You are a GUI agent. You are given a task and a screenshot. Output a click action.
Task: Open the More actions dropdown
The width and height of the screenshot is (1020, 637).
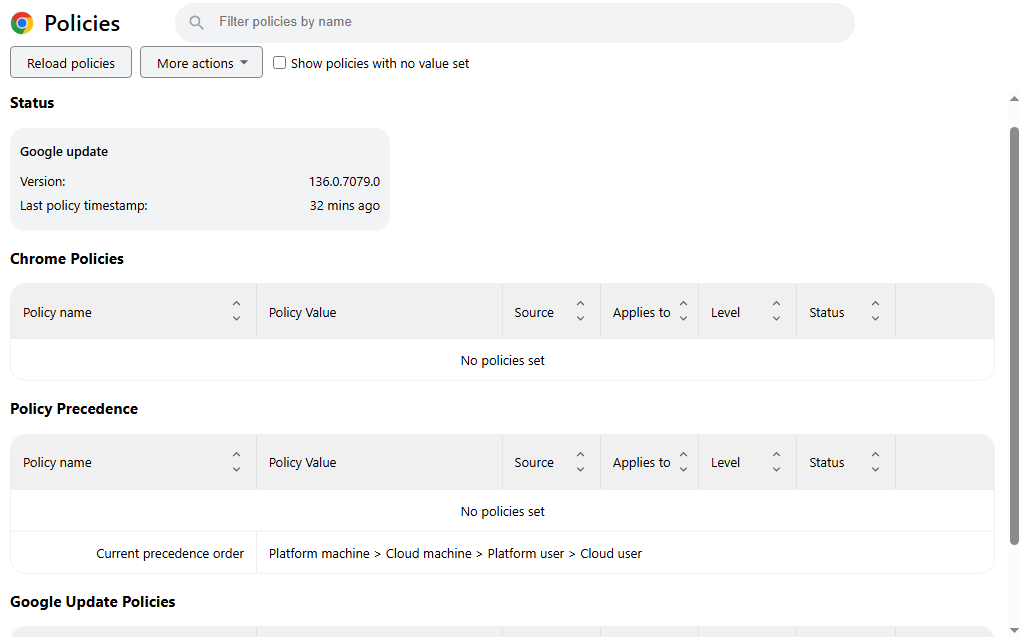click(x=202, y=62)
